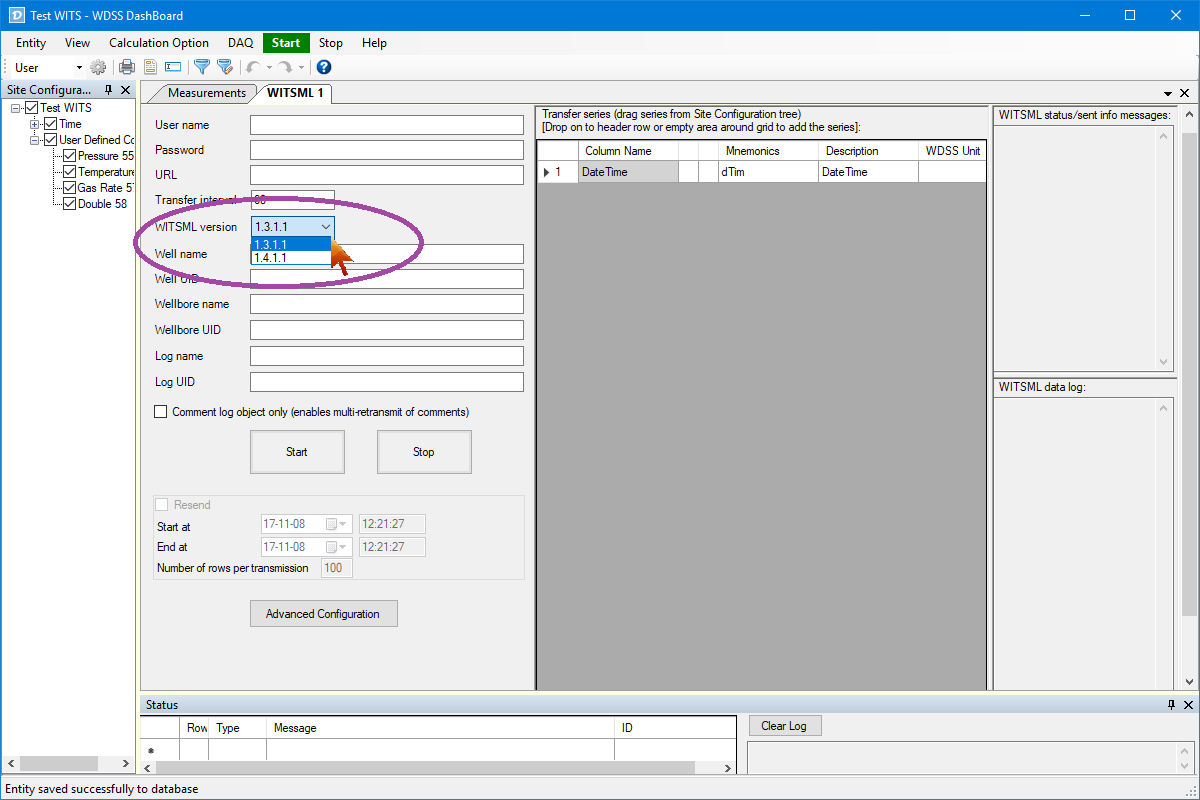Switch to the Measurements tab

click(206, 93)
